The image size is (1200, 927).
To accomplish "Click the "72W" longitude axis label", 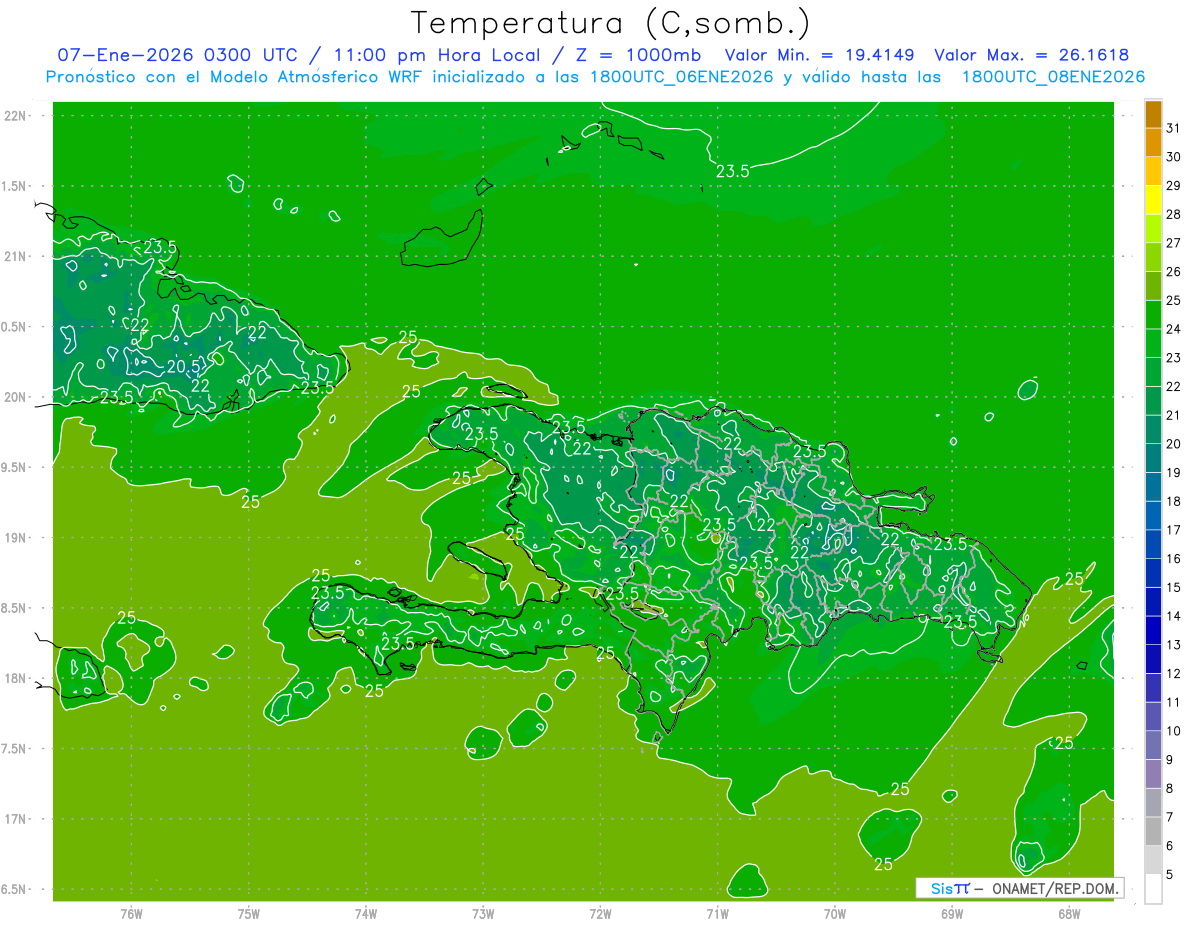I will click(600, 913).
